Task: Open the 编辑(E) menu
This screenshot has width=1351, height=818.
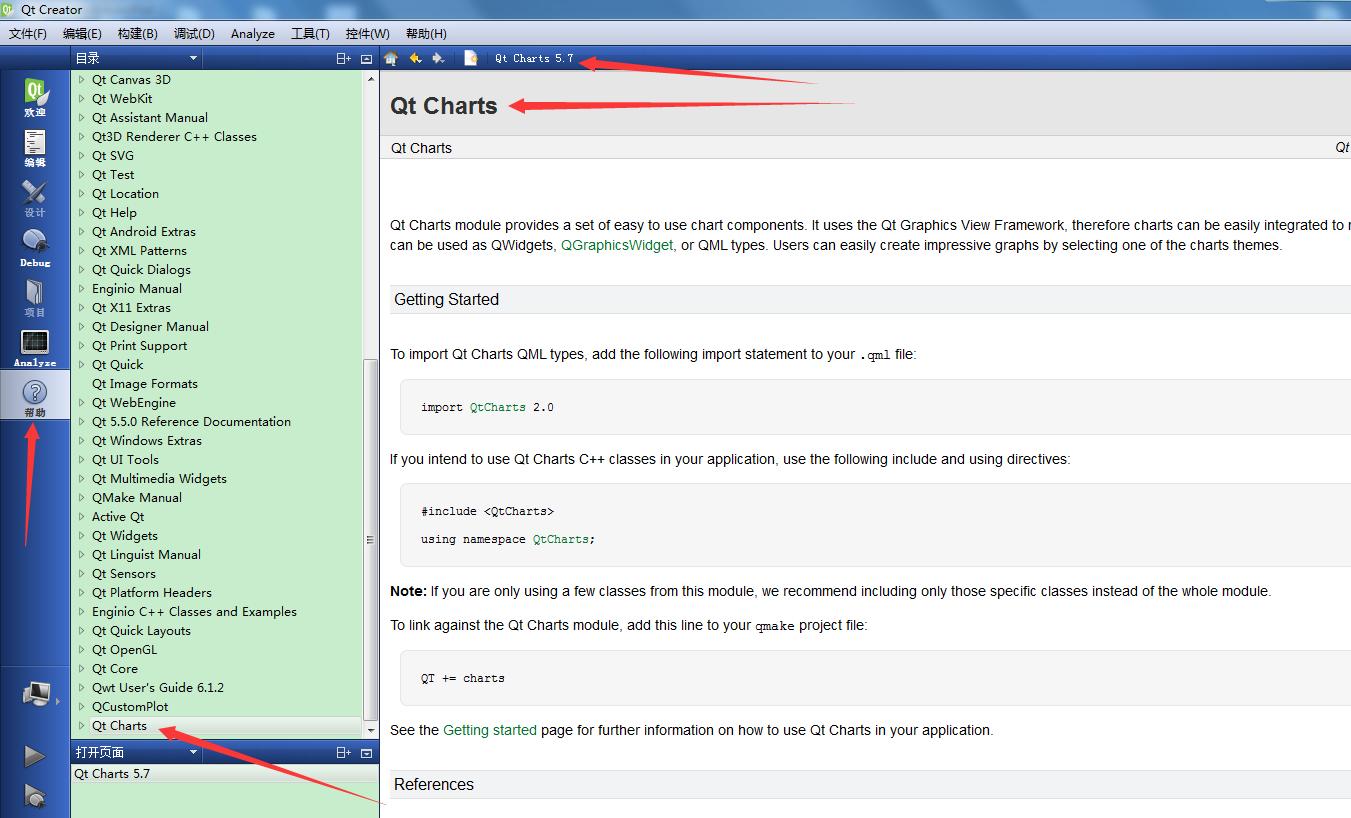Action: [82, 34]
